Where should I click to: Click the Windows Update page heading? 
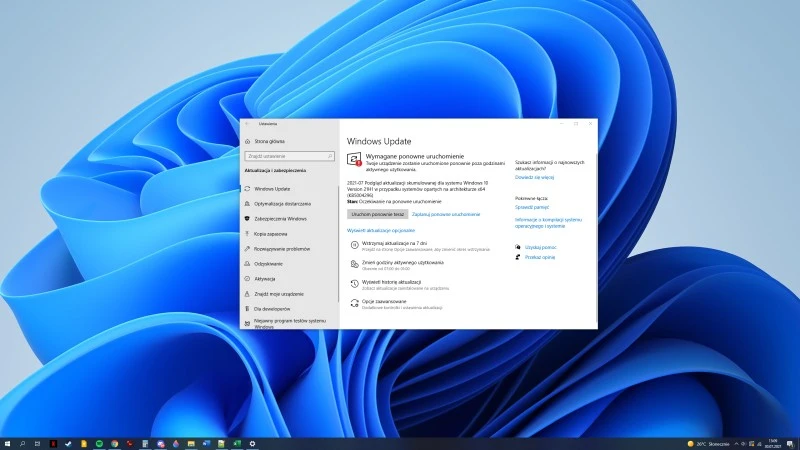point(379,141)
